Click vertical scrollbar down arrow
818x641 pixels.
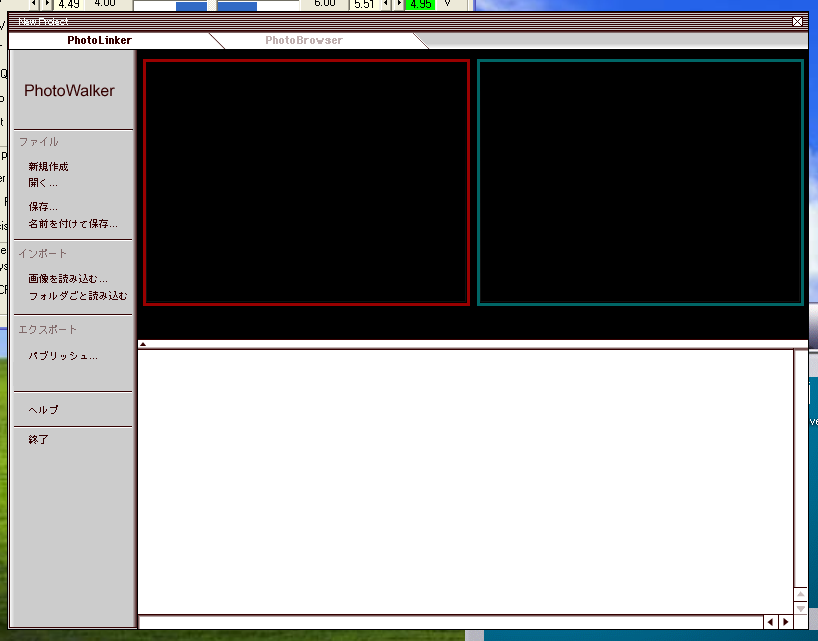pyautogui.click(x=800, y=608)
